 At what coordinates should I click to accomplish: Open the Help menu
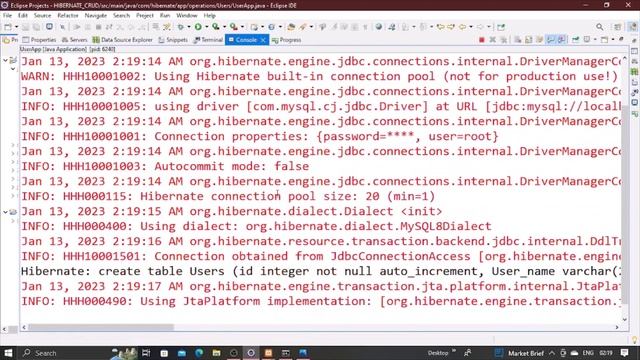click(209, 16)
